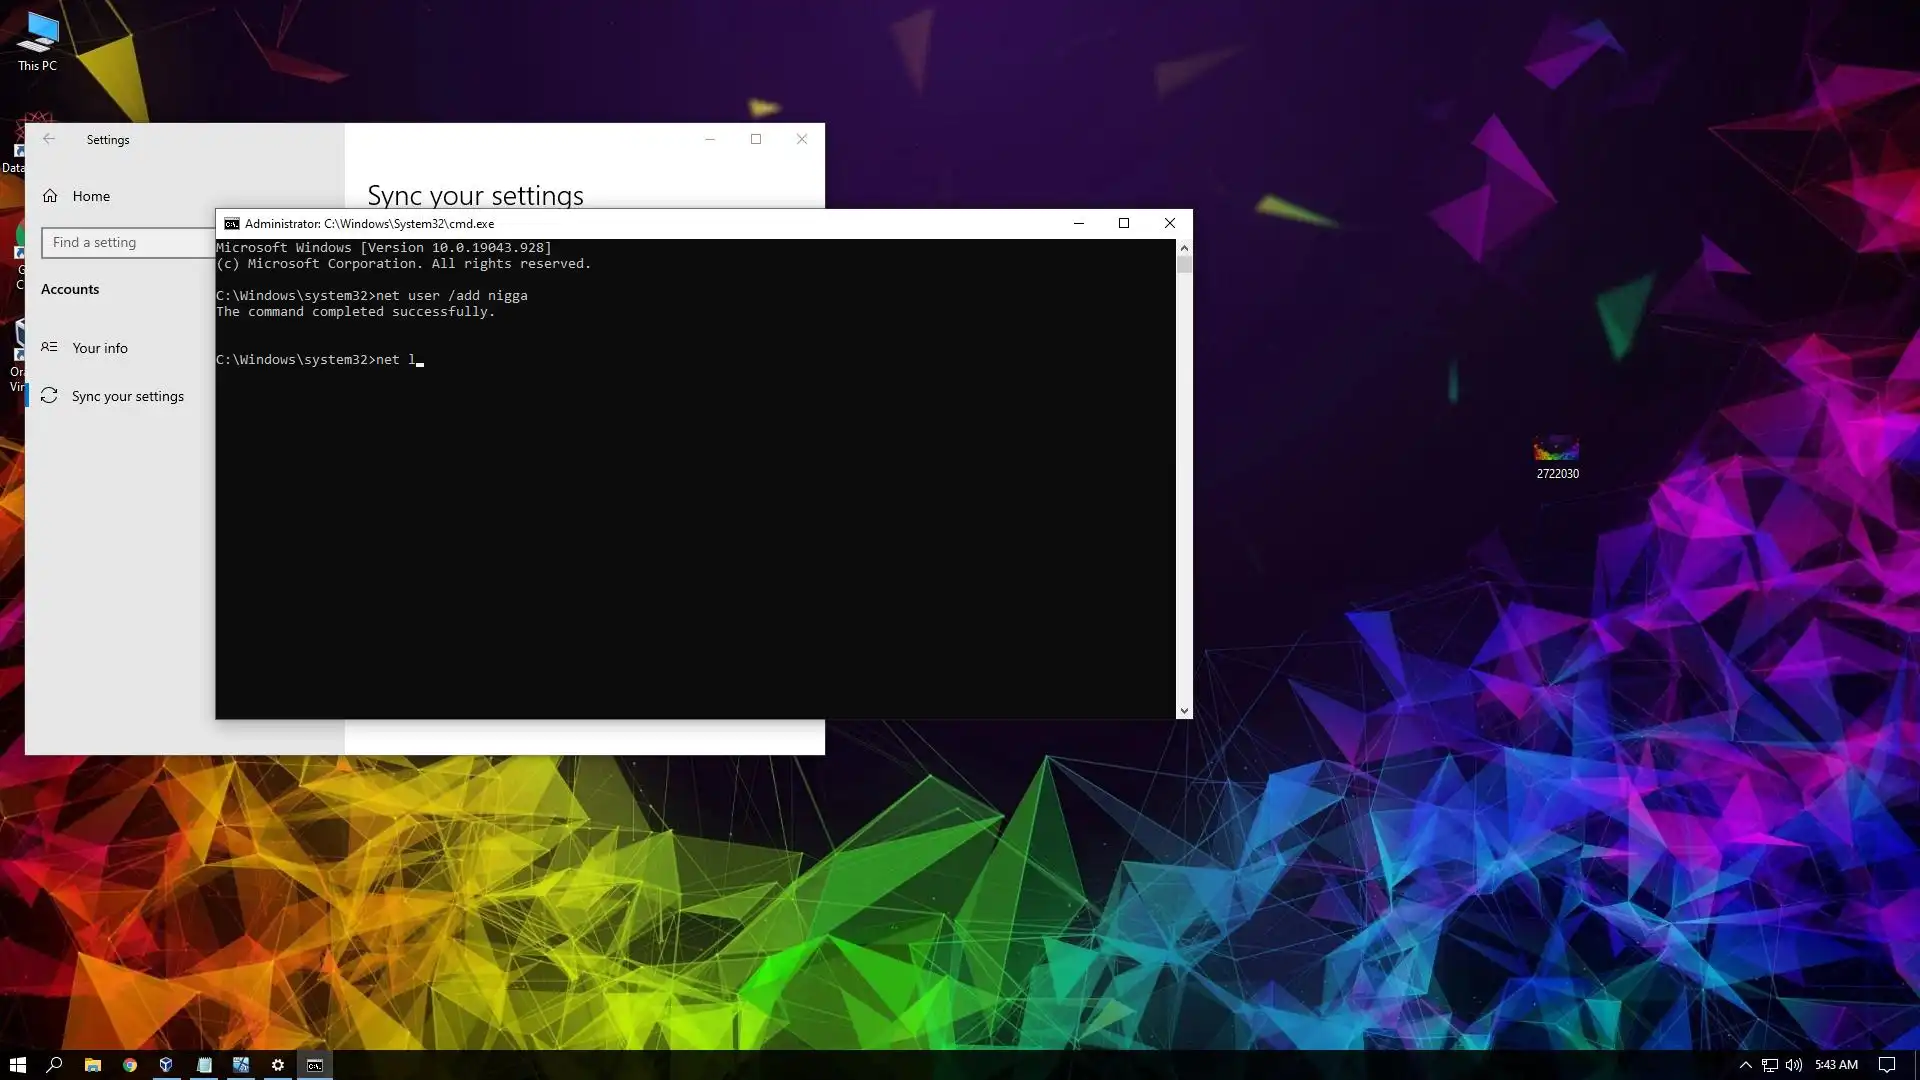Open the volume speaker control
The height and width of the screenshot is (1080, 1920).
[1794, 1065]
